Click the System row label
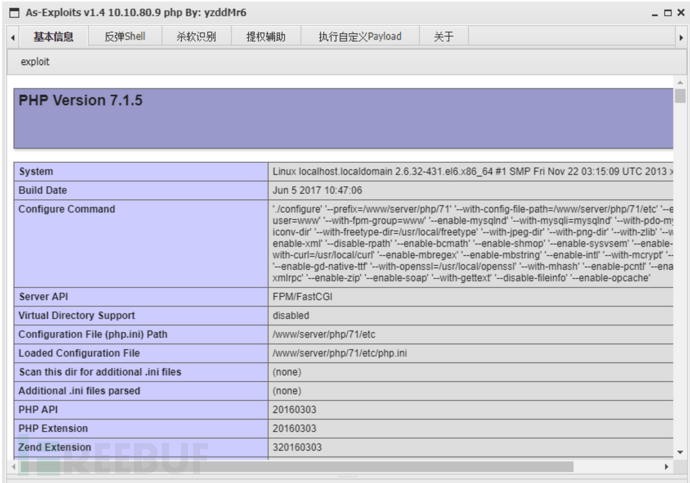Screen dimensions: 690x483 pos(36,172)
